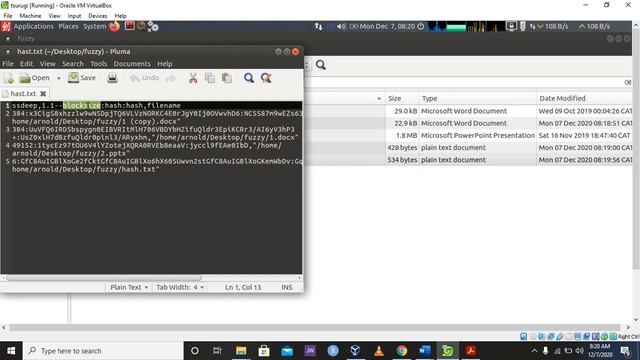Click the Type here to search box
The height and width of the screenshot is (360, 640).
point(103,351)
